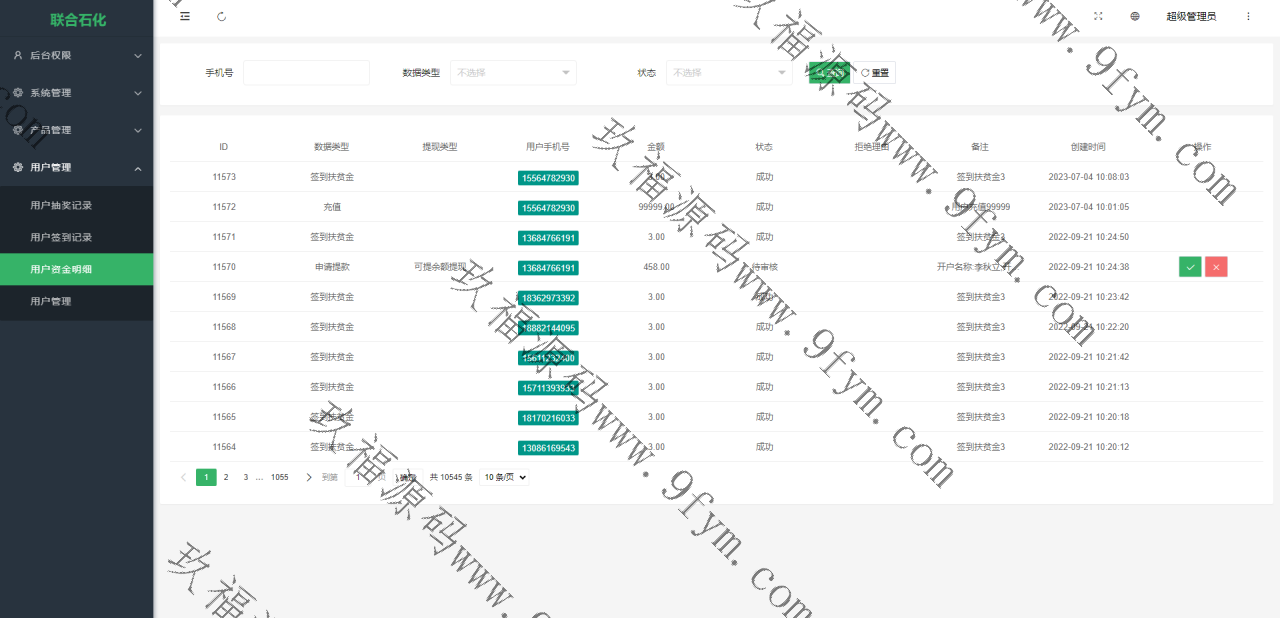Click the 重置 reset button
Viewport: 1280px width, 618px height.
click(x=875, y=73)
